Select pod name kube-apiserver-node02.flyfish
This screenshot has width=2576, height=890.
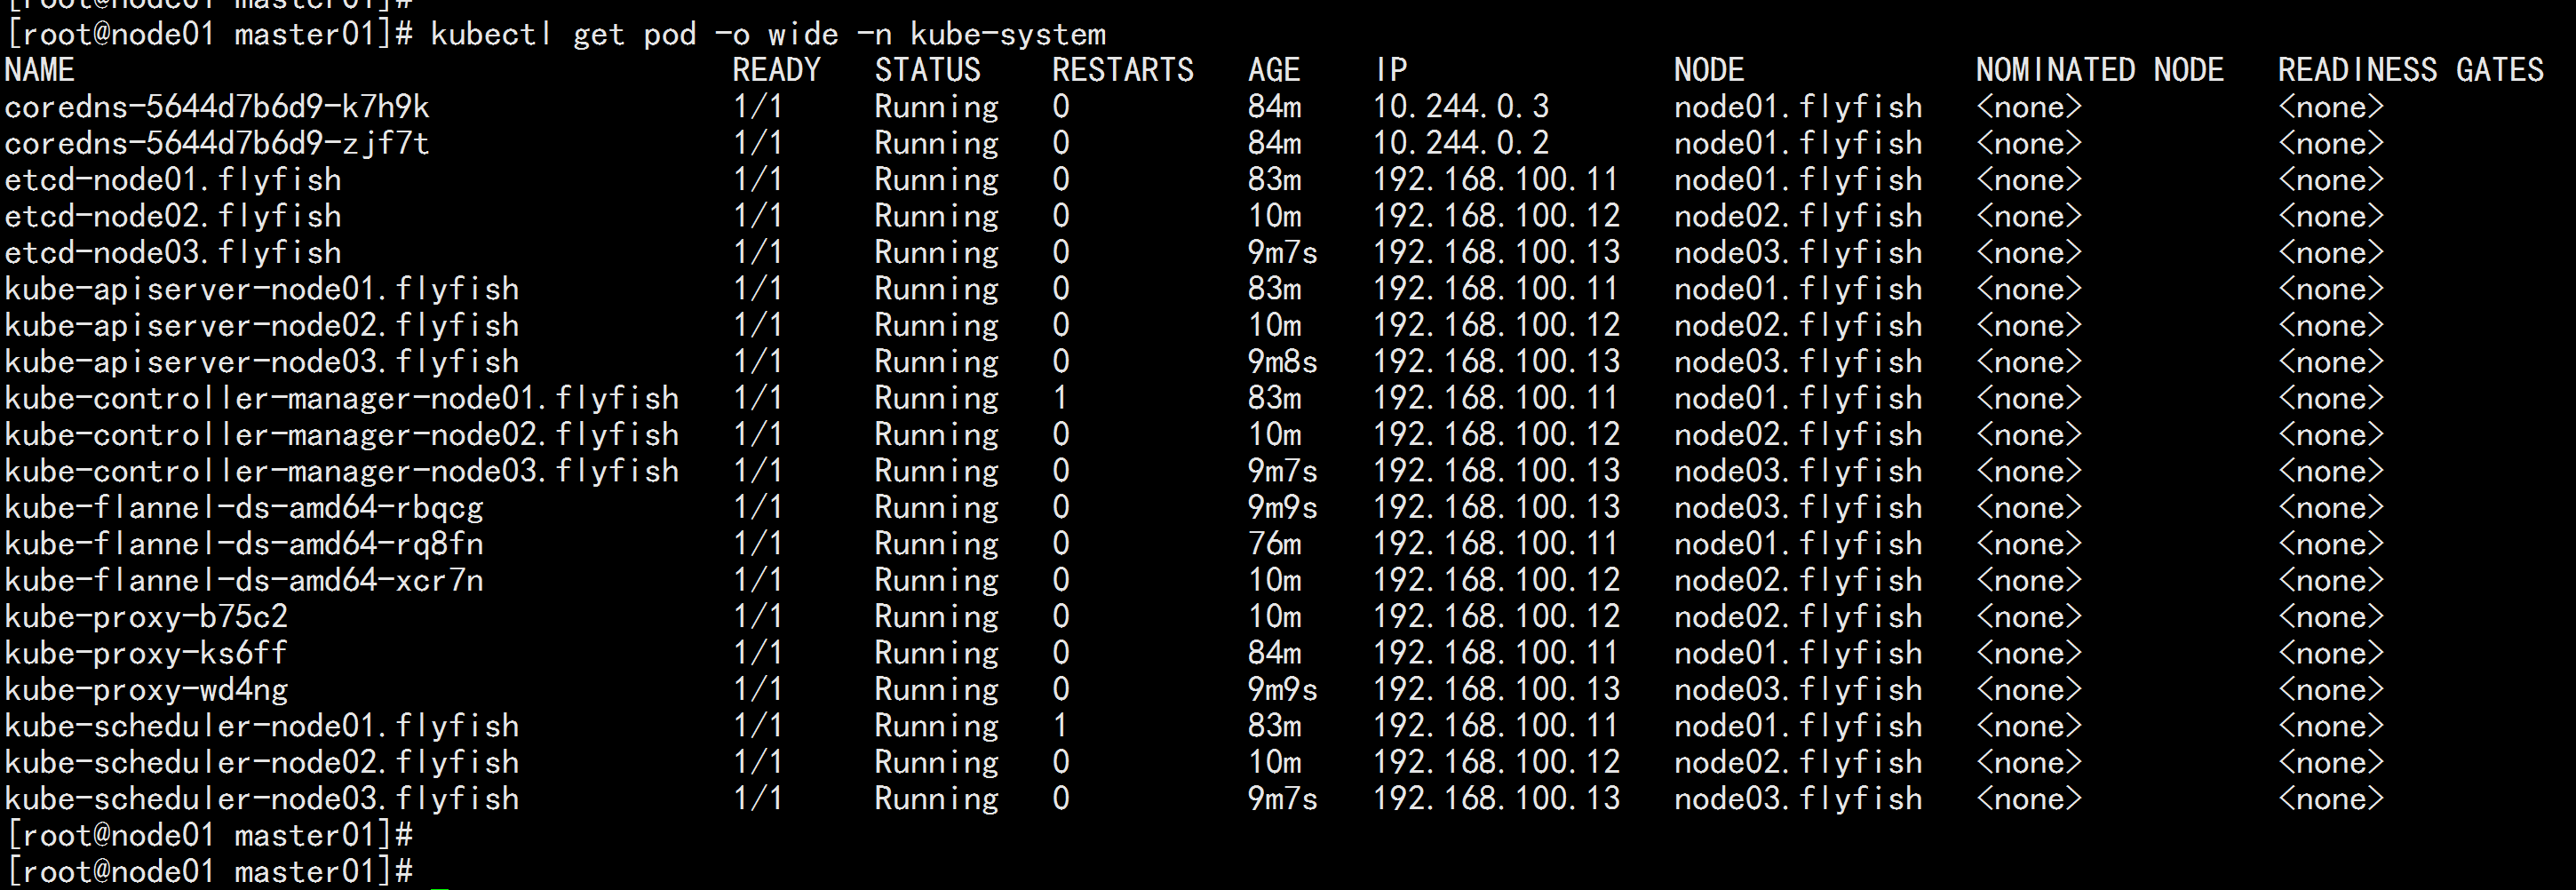pyautogui.click(x=262, y=325)
